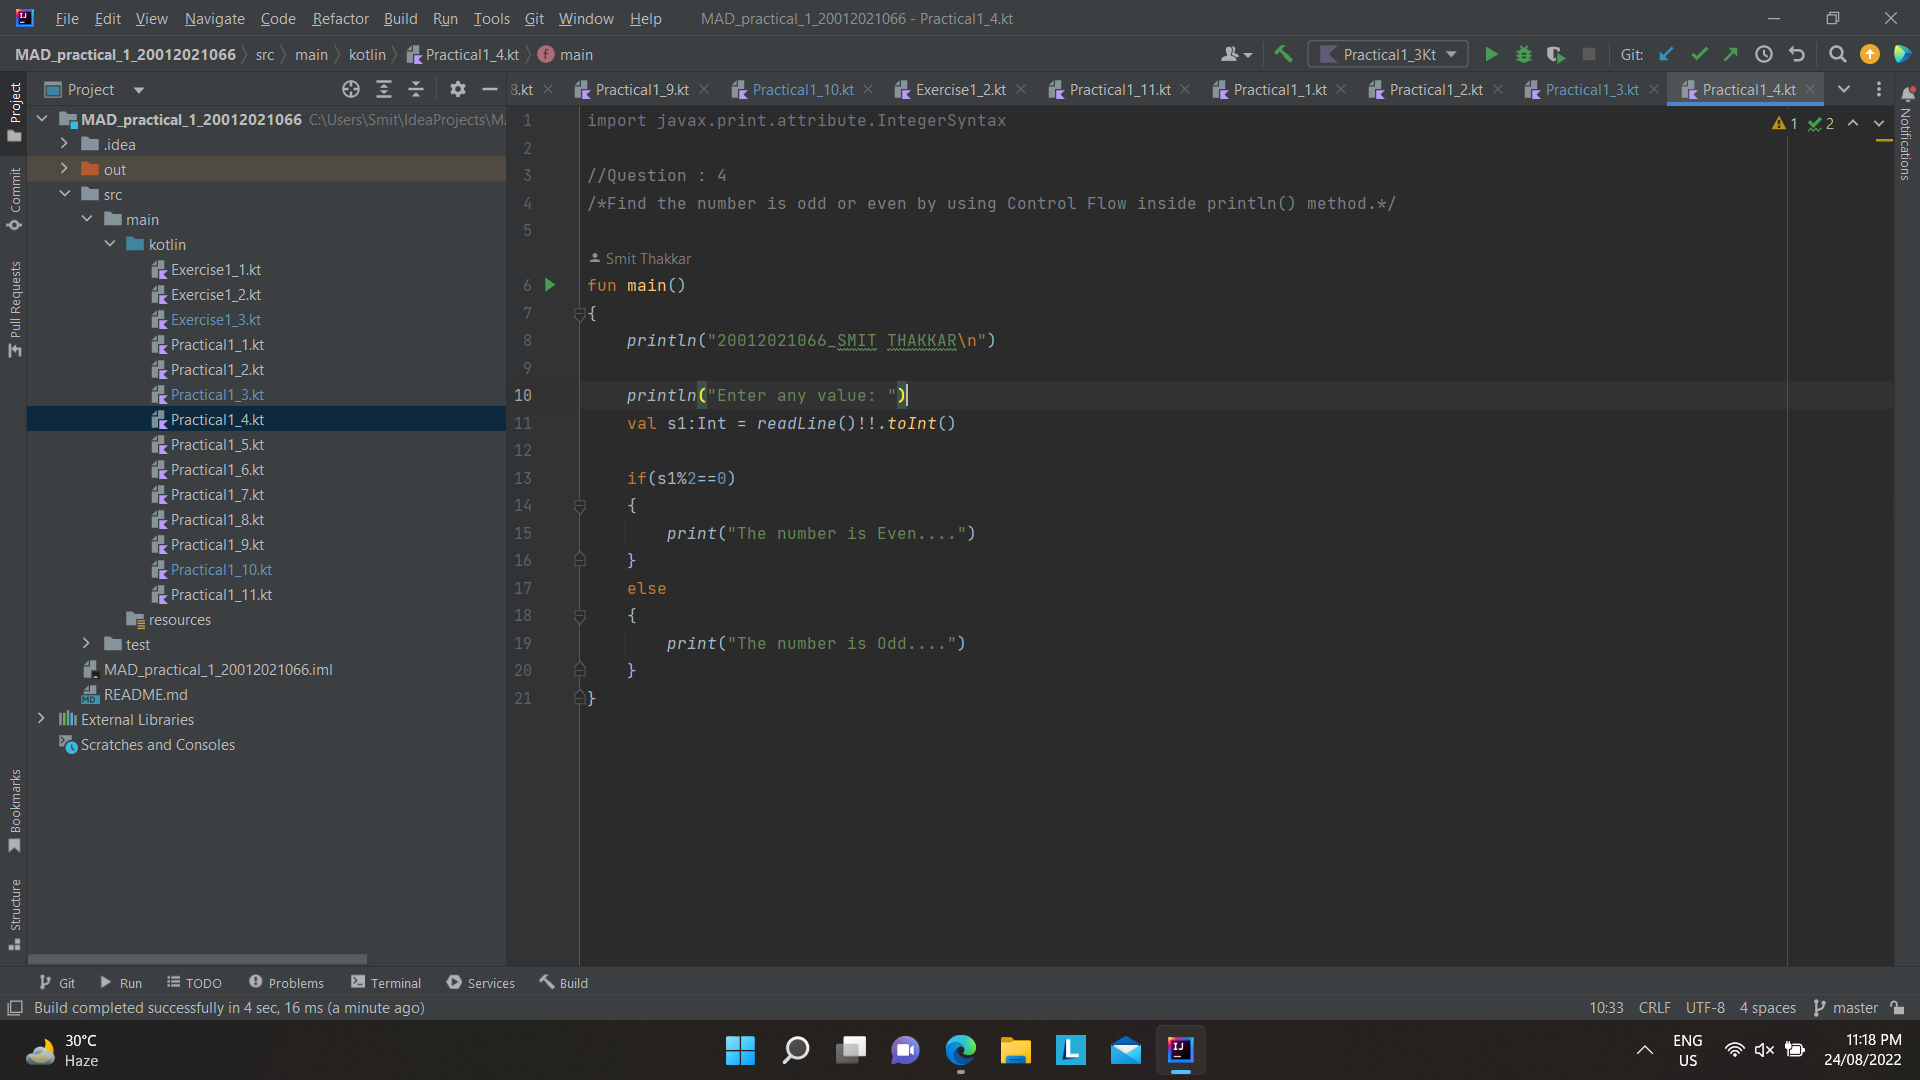Build project with hammer icon

click(x=1284, y=55)
